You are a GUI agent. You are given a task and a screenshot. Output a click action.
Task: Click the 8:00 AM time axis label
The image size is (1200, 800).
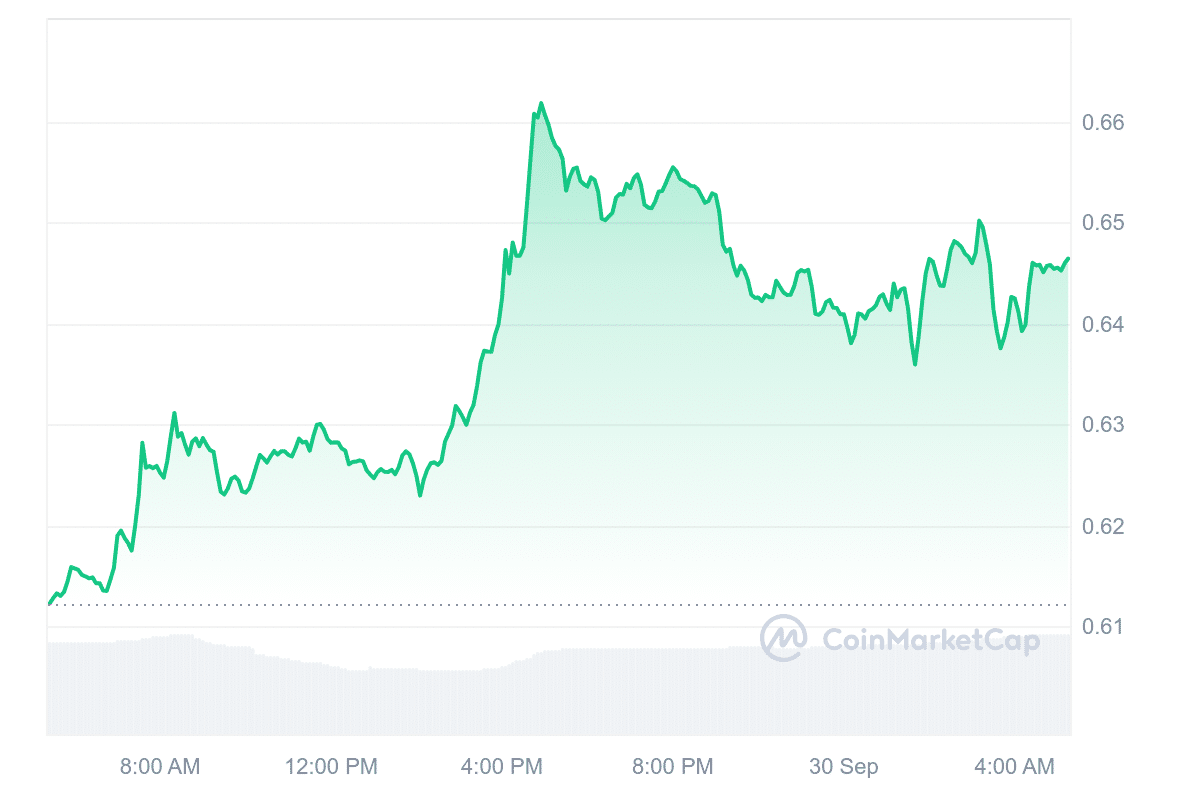pyautogui.click(x=160, y=767)
